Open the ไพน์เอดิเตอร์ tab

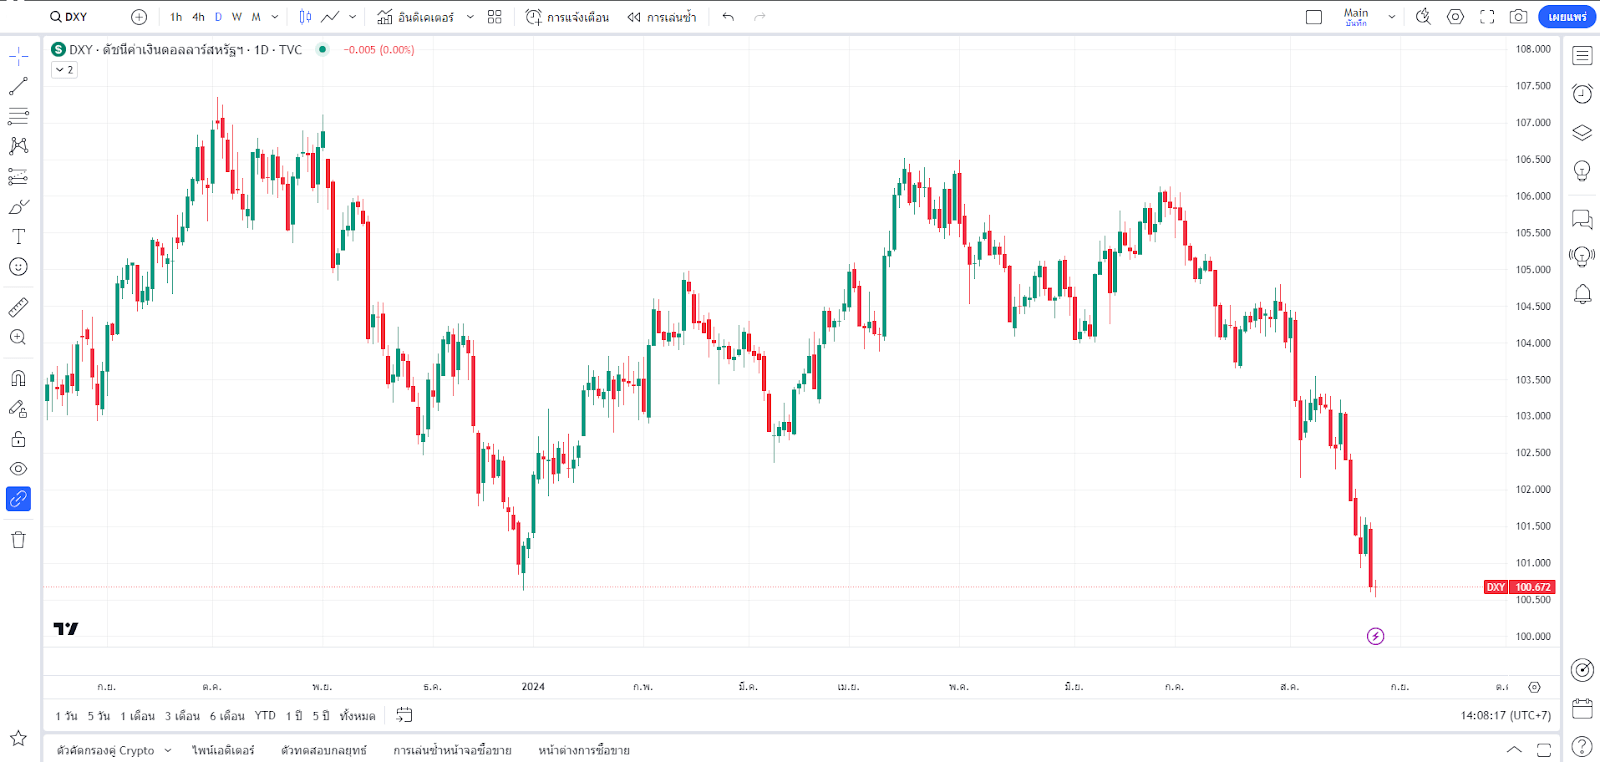223,750
